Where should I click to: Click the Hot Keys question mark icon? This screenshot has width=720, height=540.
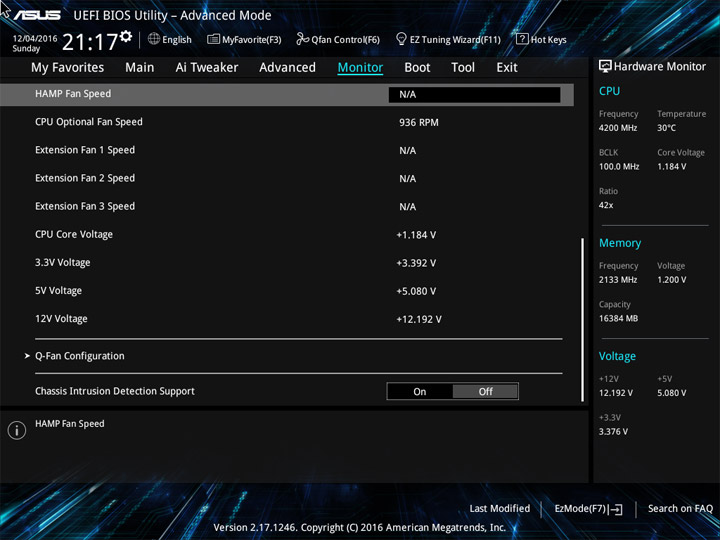(x=522, y=39)
